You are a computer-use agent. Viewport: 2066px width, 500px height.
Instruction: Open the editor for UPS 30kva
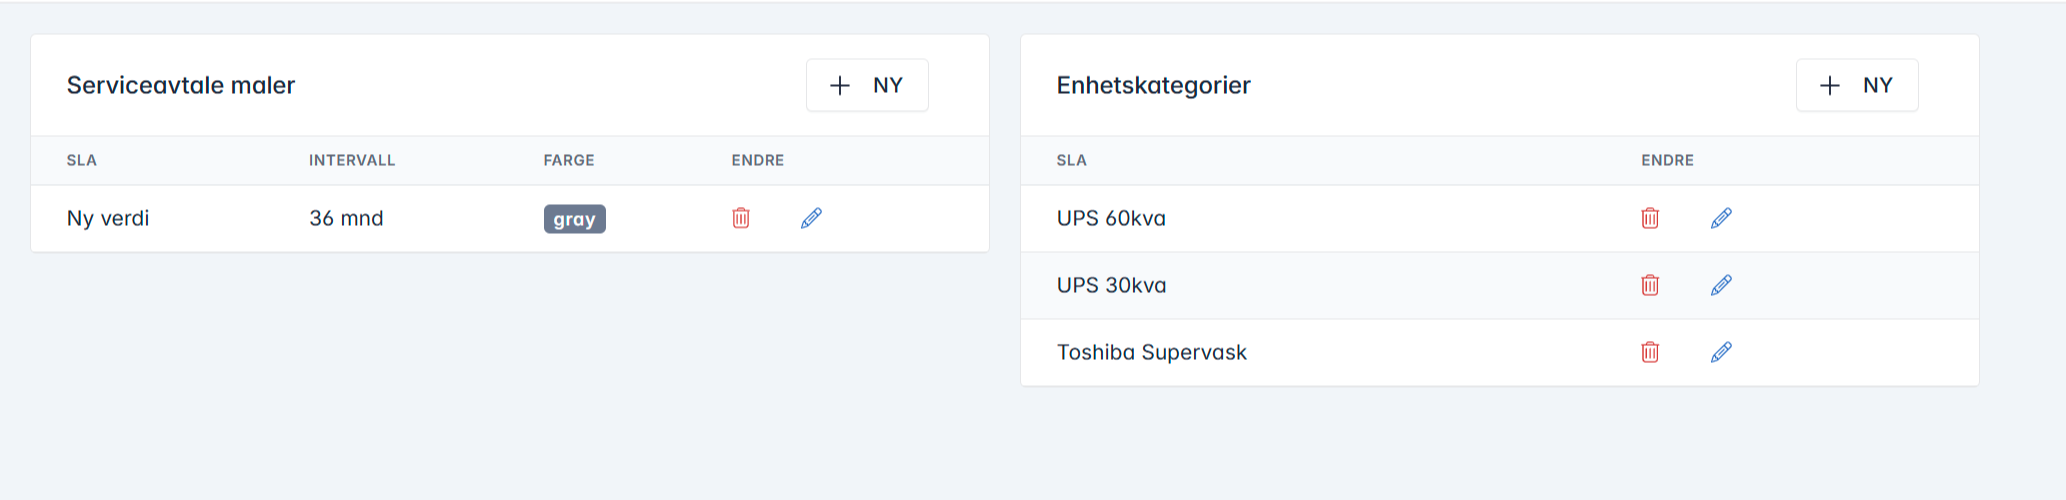1721,285
